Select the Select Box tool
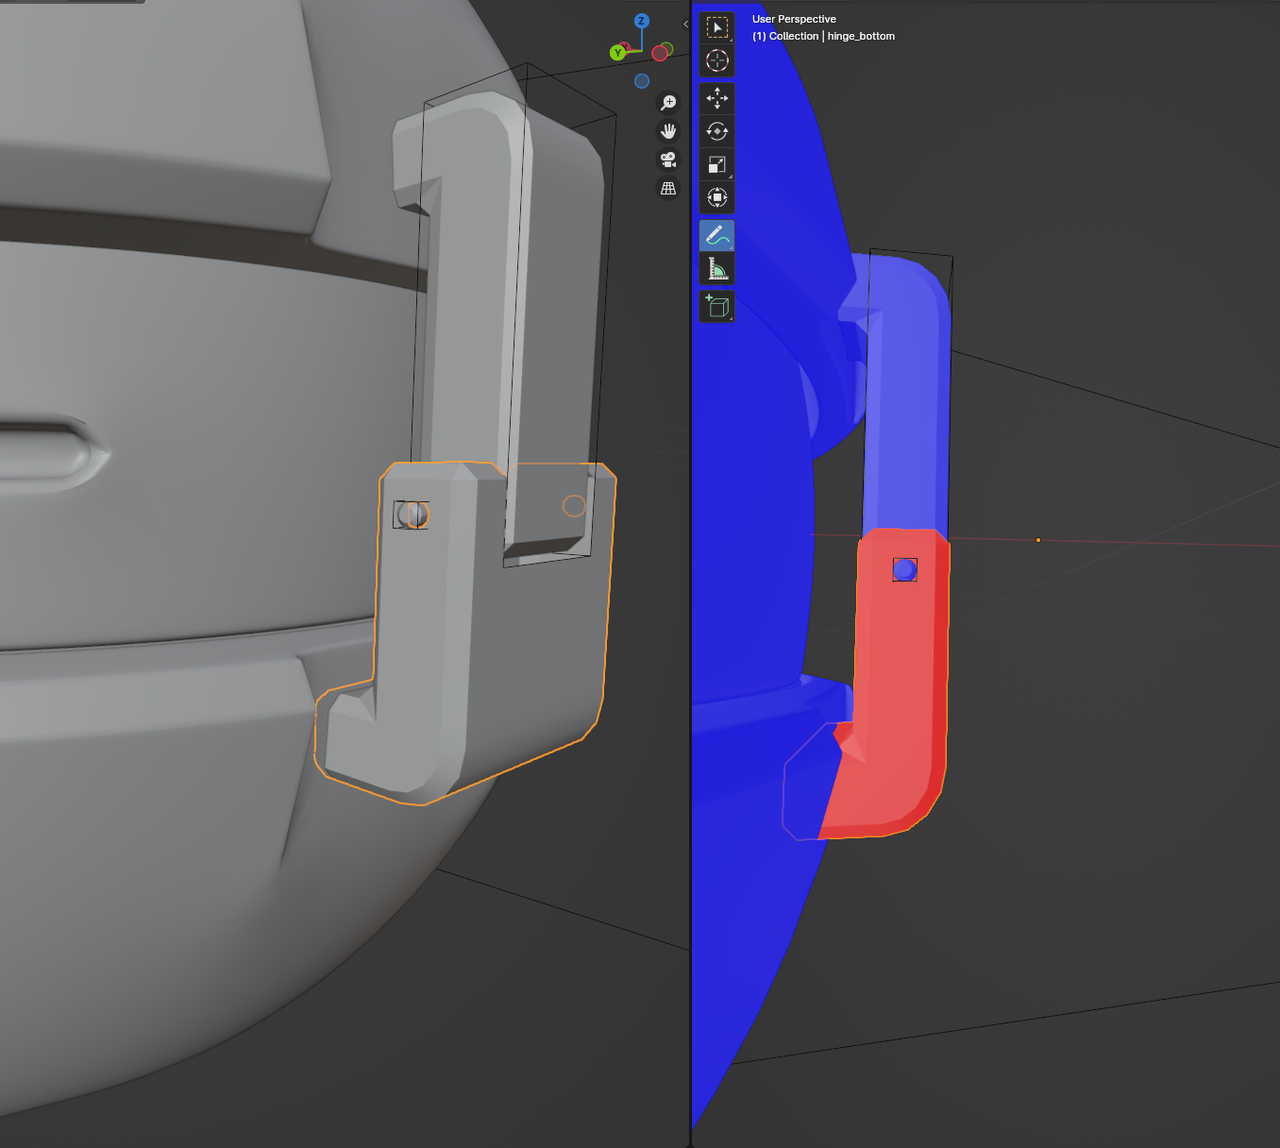Screen dimensions: 1280x1148 (x=717, y=28)
